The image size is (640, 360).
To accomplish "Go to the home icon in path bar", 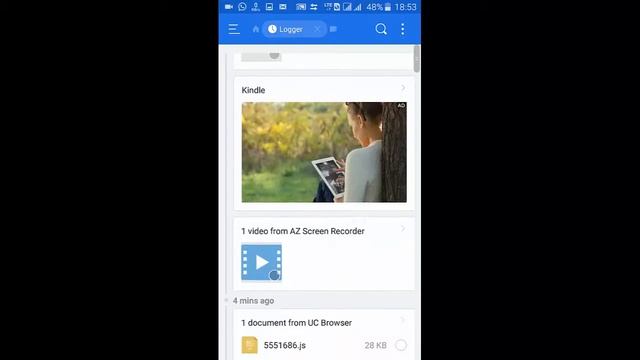I will [x=256, y=29].
